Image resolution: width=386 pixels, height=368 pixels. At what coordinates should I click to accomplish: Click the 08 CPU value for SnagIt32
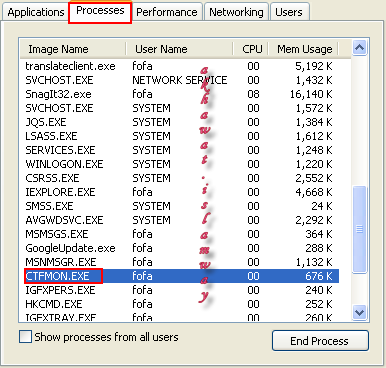point(253,94)
